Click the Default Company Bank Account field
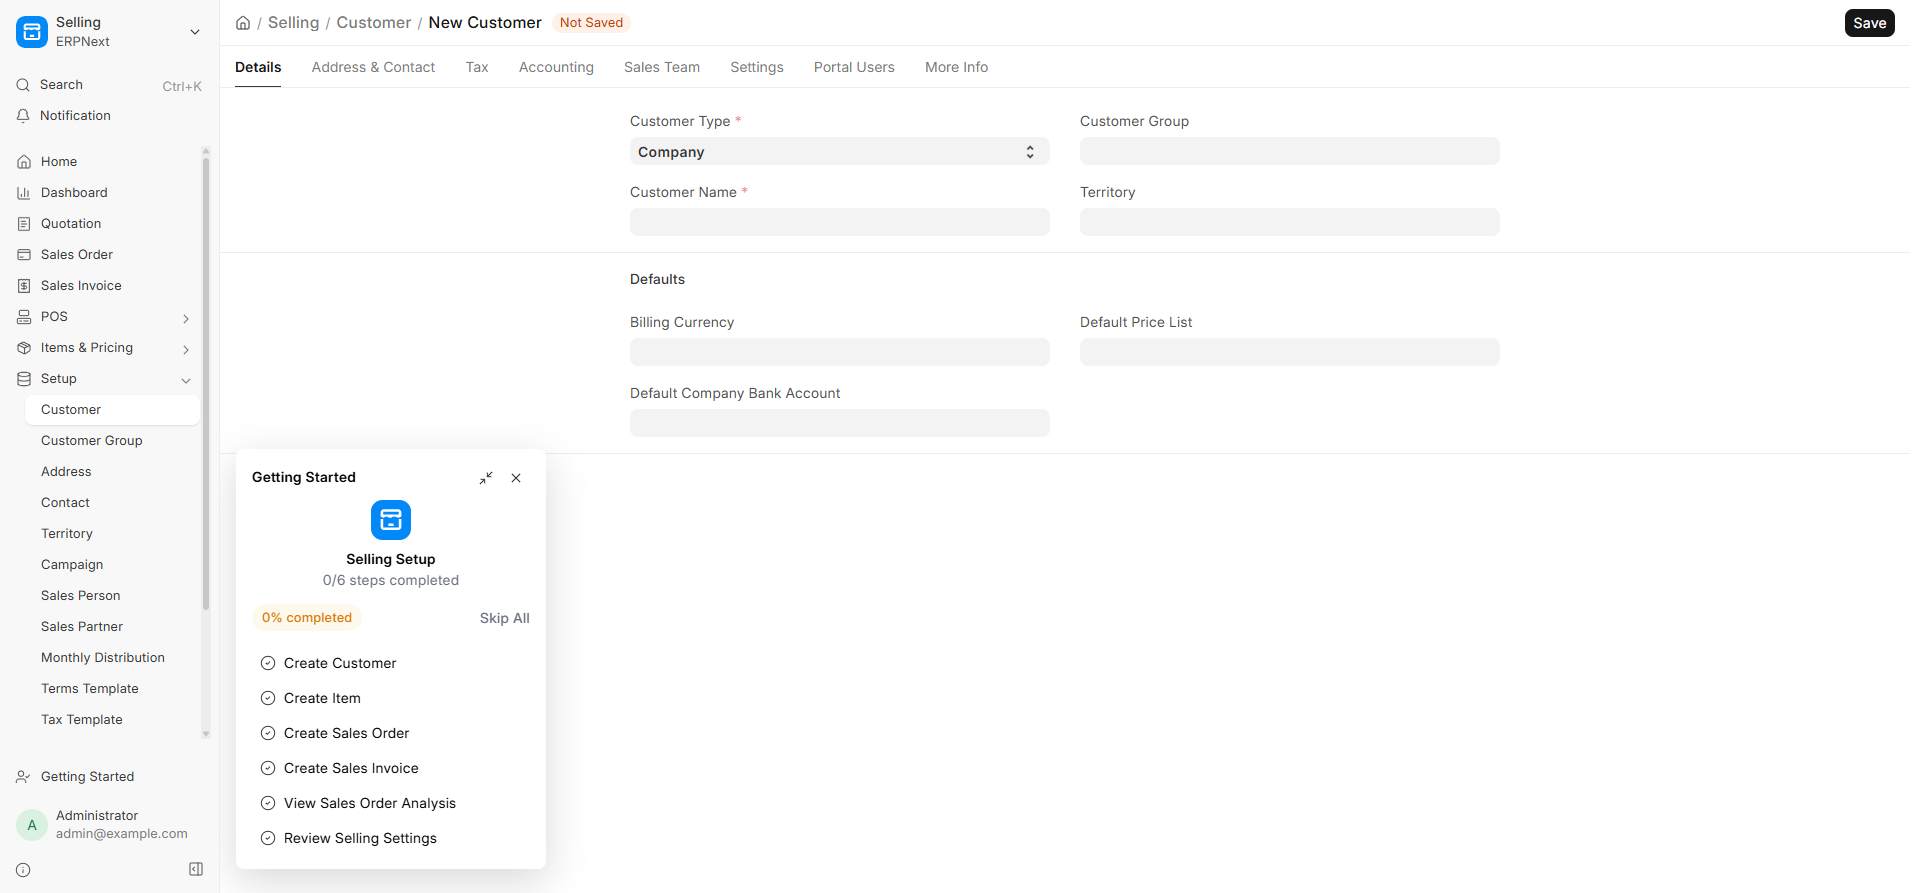 (840, 423)
